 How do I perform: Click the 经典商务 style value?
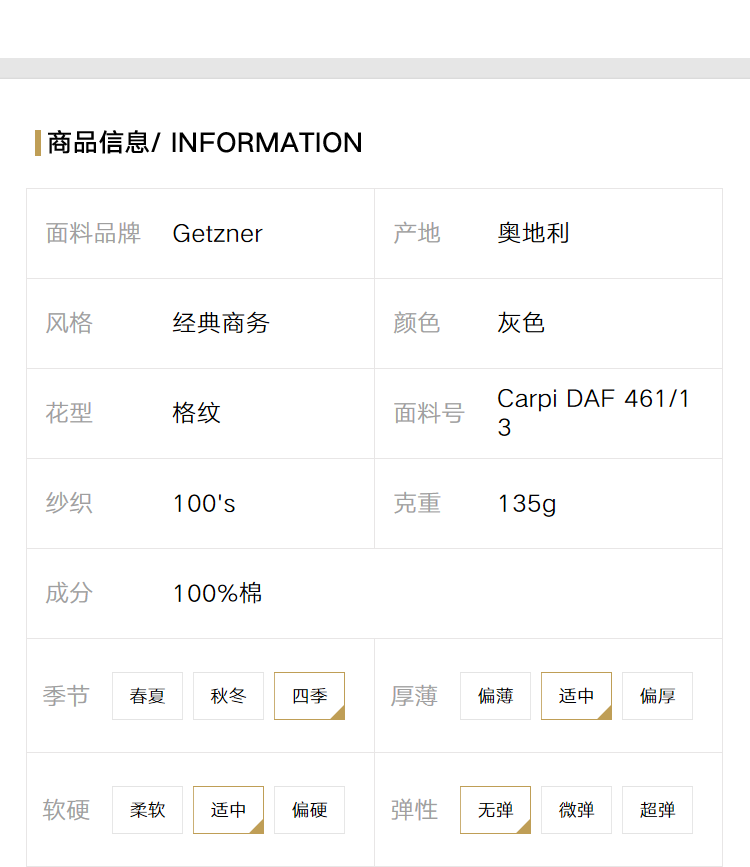221,323
